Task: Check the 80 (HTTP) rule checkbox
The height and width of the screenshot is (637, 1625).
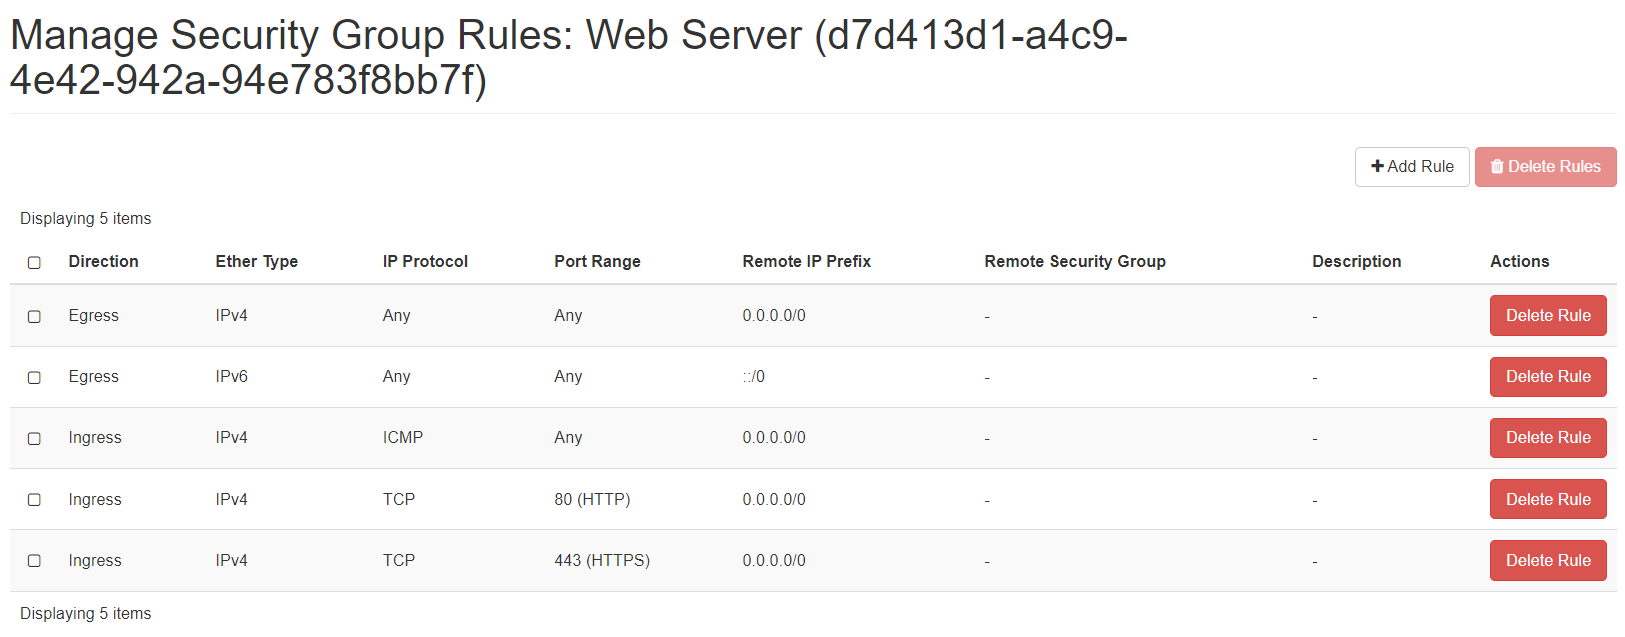Action: 34,499
